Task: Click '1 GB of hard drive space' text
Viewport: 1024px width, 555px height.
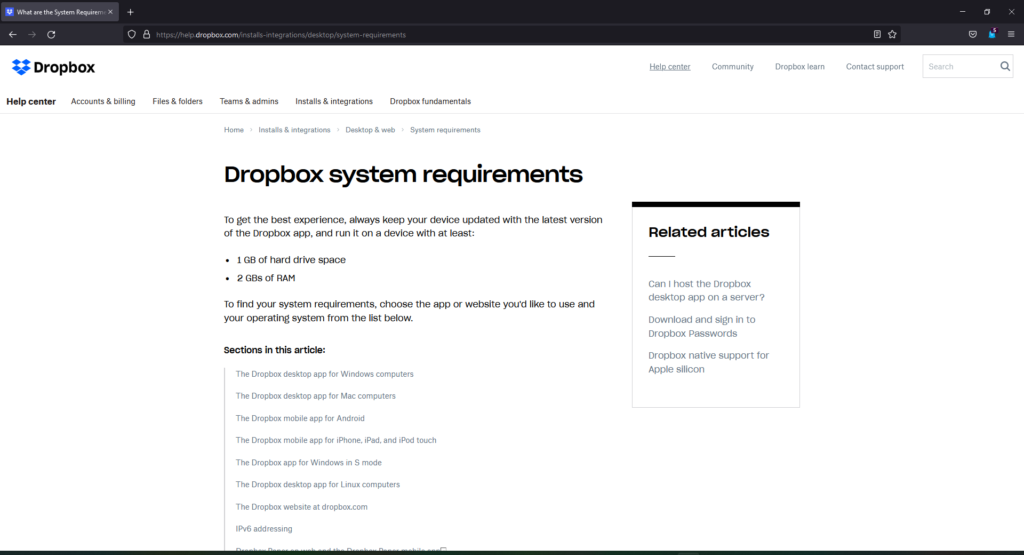Action: point(291,260)
